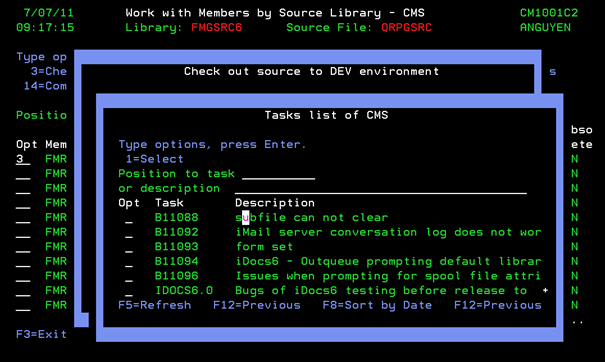Image resolution: width=605 pixels, height=362 pixels.
Task: Click the Task column header
Action: coord(169,203)
